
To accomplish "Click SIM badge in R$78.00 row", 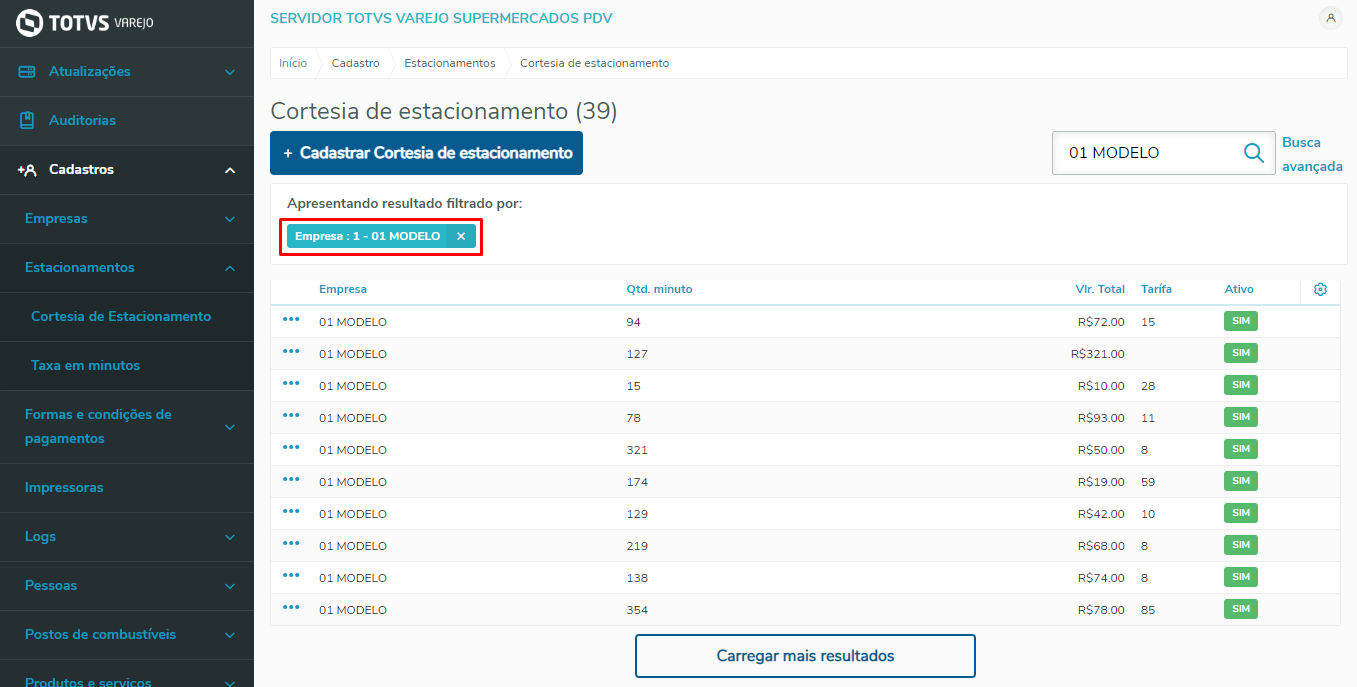I will [x=1241, y=609].
